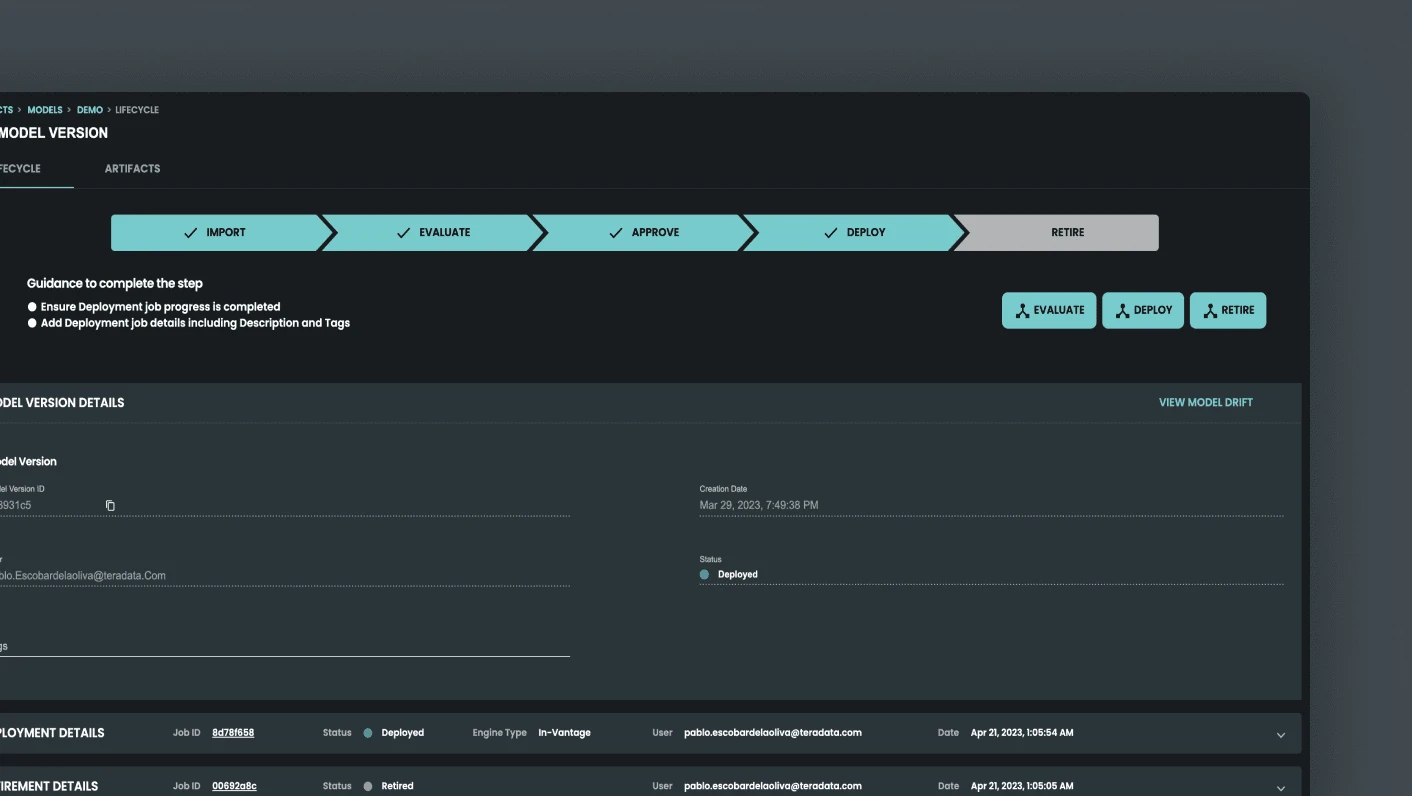Click the Evaluate step checkmark icon
The image size is (1412, 796).
pos(404,232)
